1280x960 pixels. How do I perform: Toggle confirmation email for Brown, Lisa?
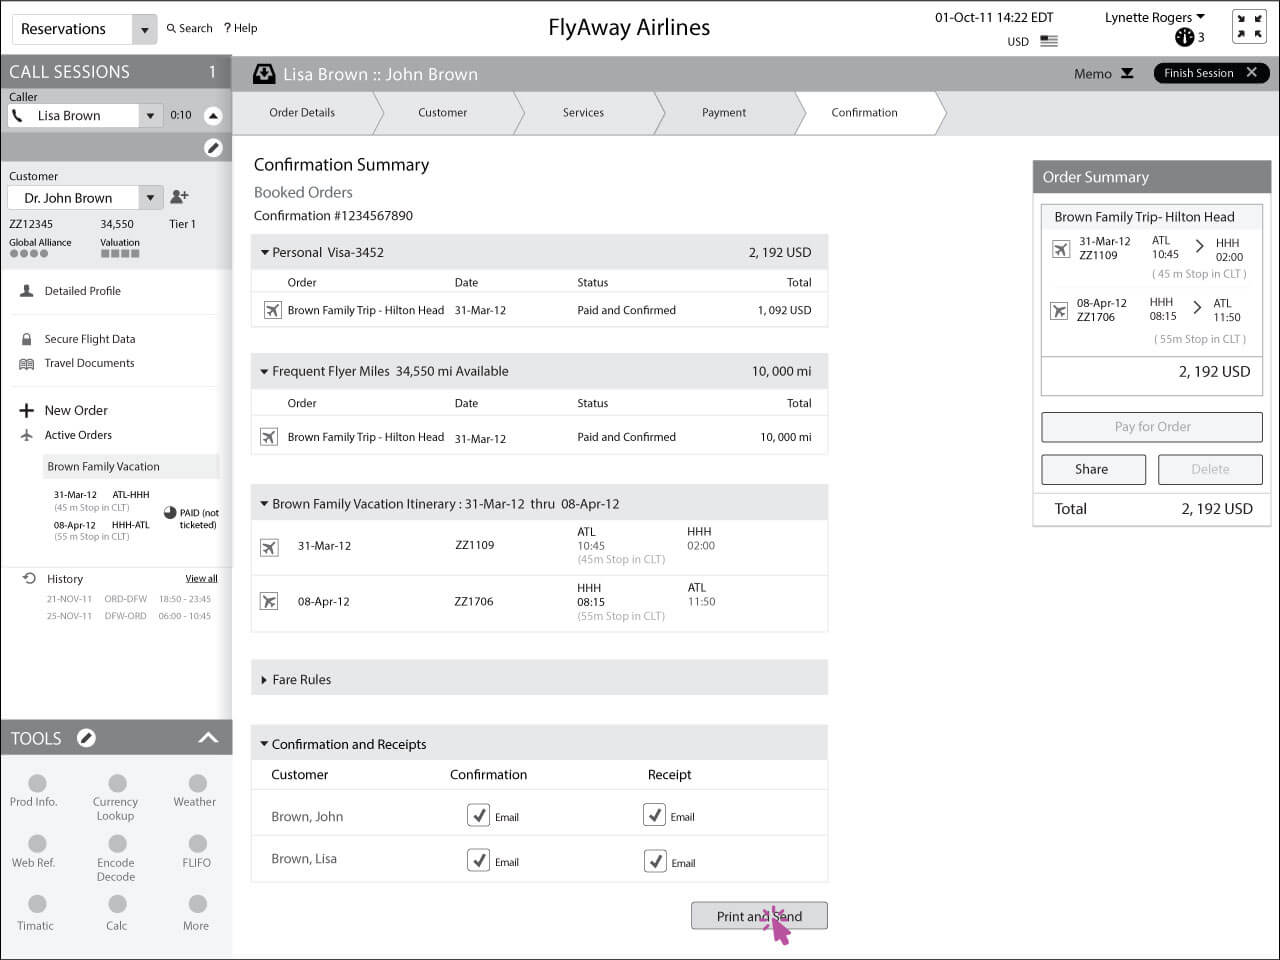click(479, 860)
